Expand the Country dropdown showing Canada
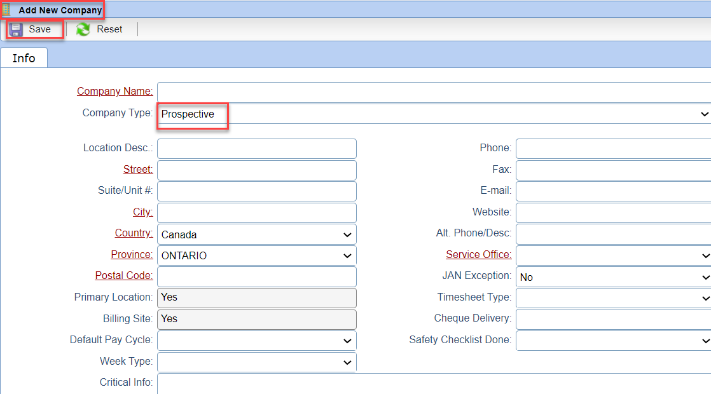The image size is (711, 394). (x=257, y=234)
